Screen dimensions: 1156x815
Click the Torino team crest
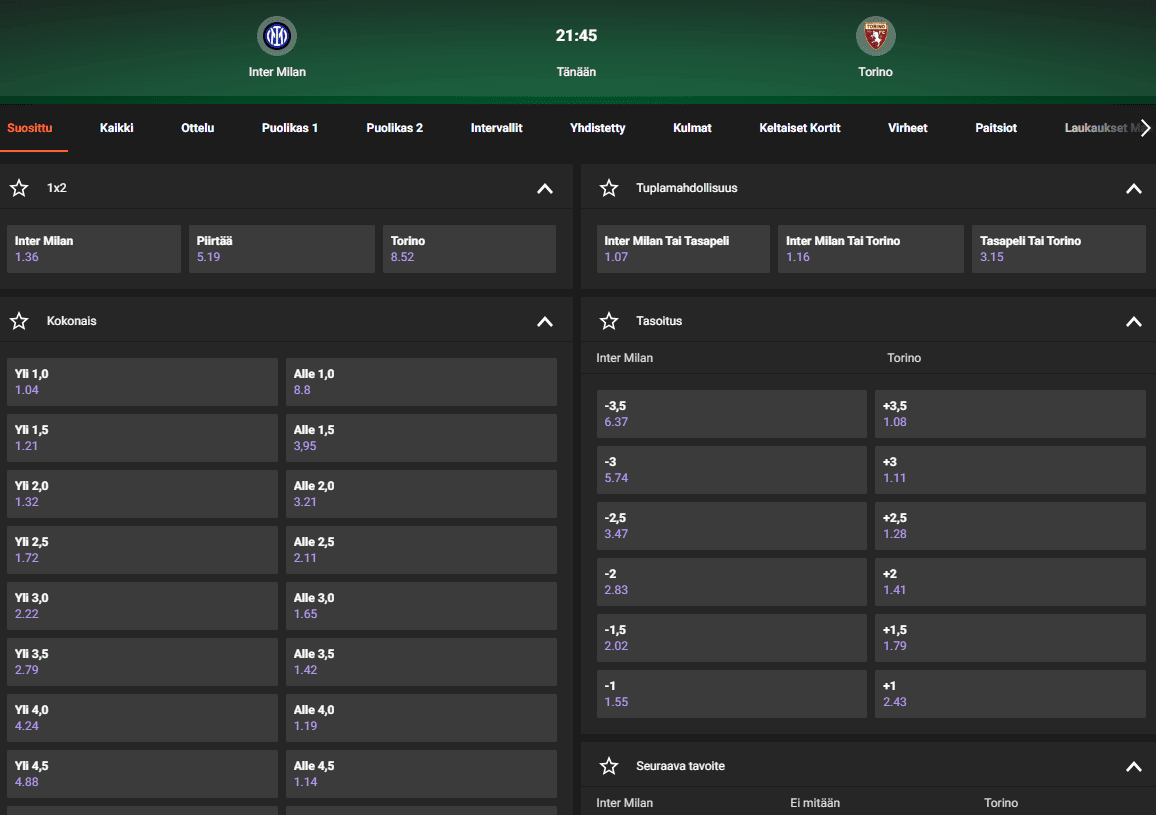875,37
